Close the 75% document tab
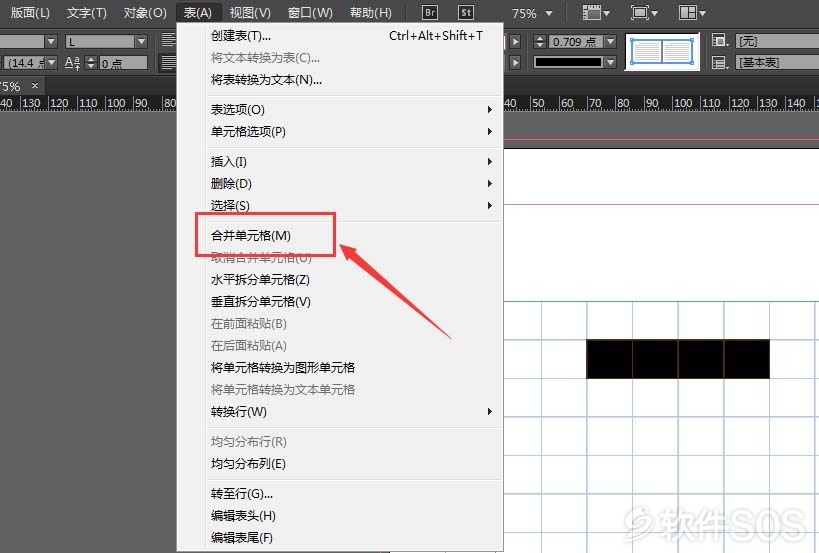Screen dimensions: 819x553 (x=35, y=85)
